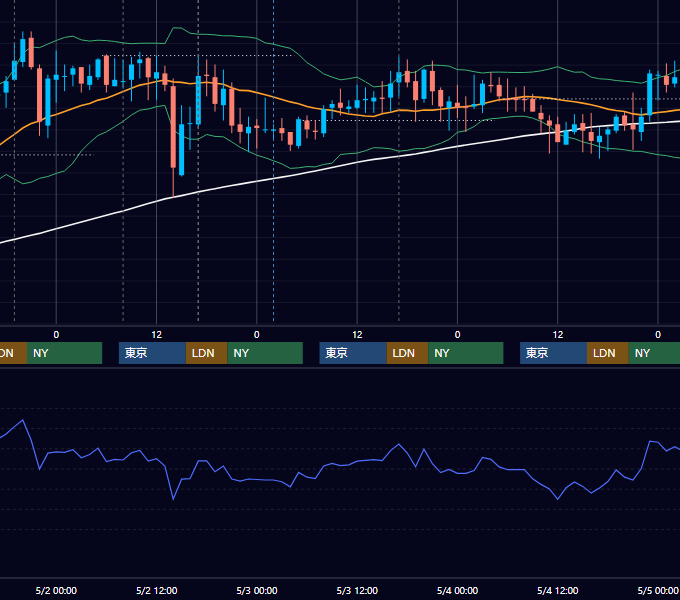Select the rightmost 東京 session block
680x600 pixels.
tap(553, 353)
